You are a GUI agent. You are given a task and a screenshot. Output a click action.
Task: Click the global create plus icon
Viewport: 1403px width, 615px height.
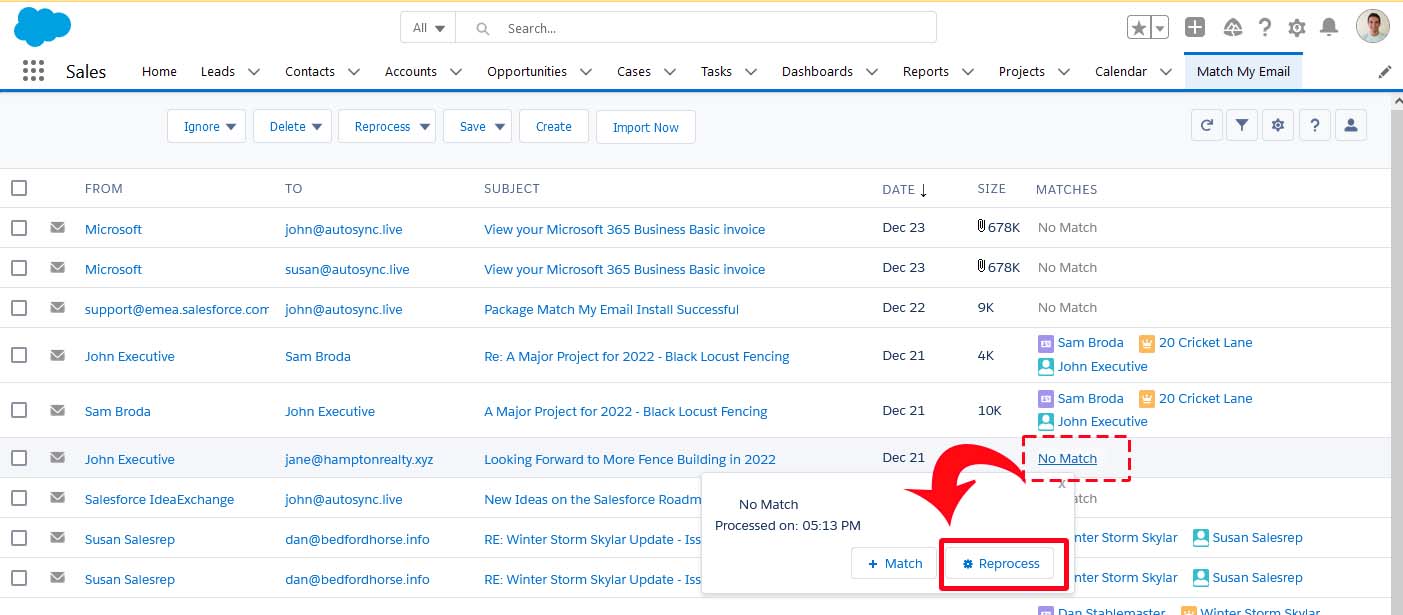tap(1195, 28)
